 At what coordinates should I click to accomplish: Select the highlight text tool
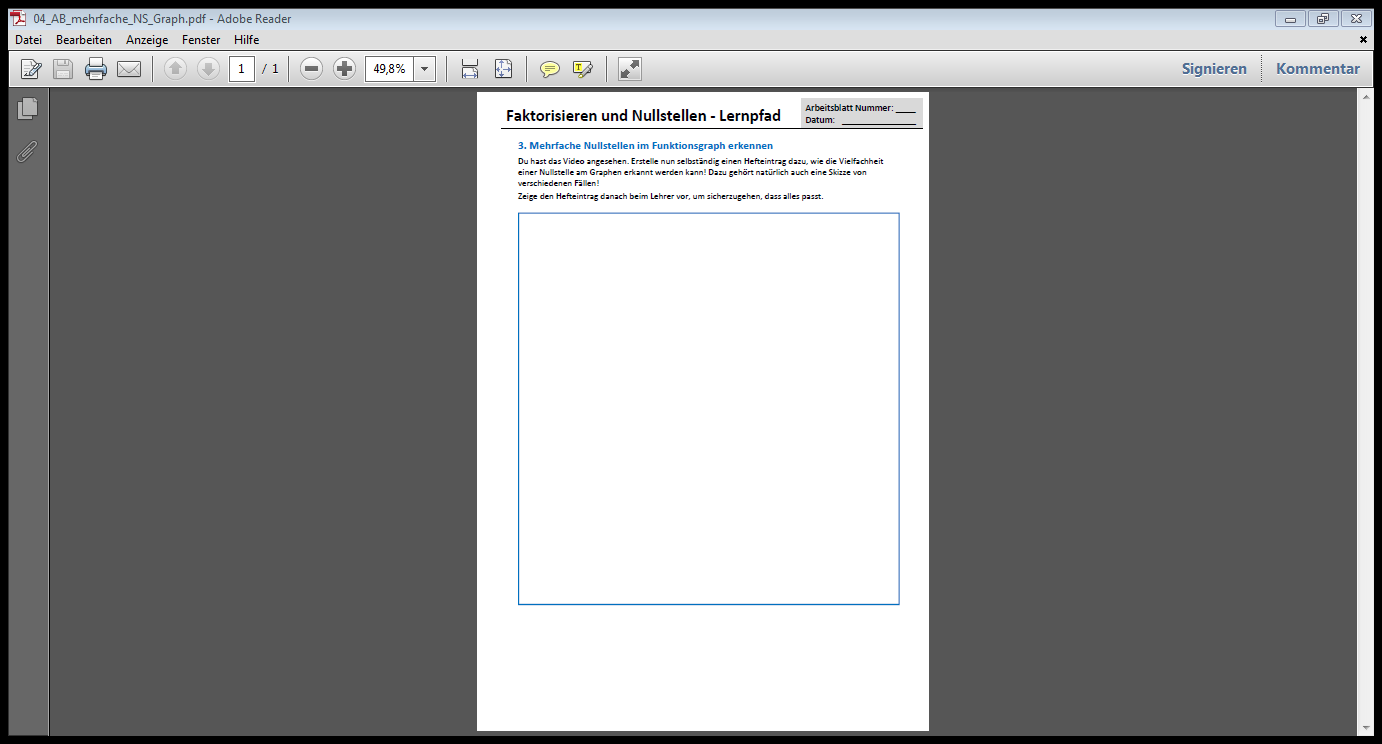[x=582, y=69]
